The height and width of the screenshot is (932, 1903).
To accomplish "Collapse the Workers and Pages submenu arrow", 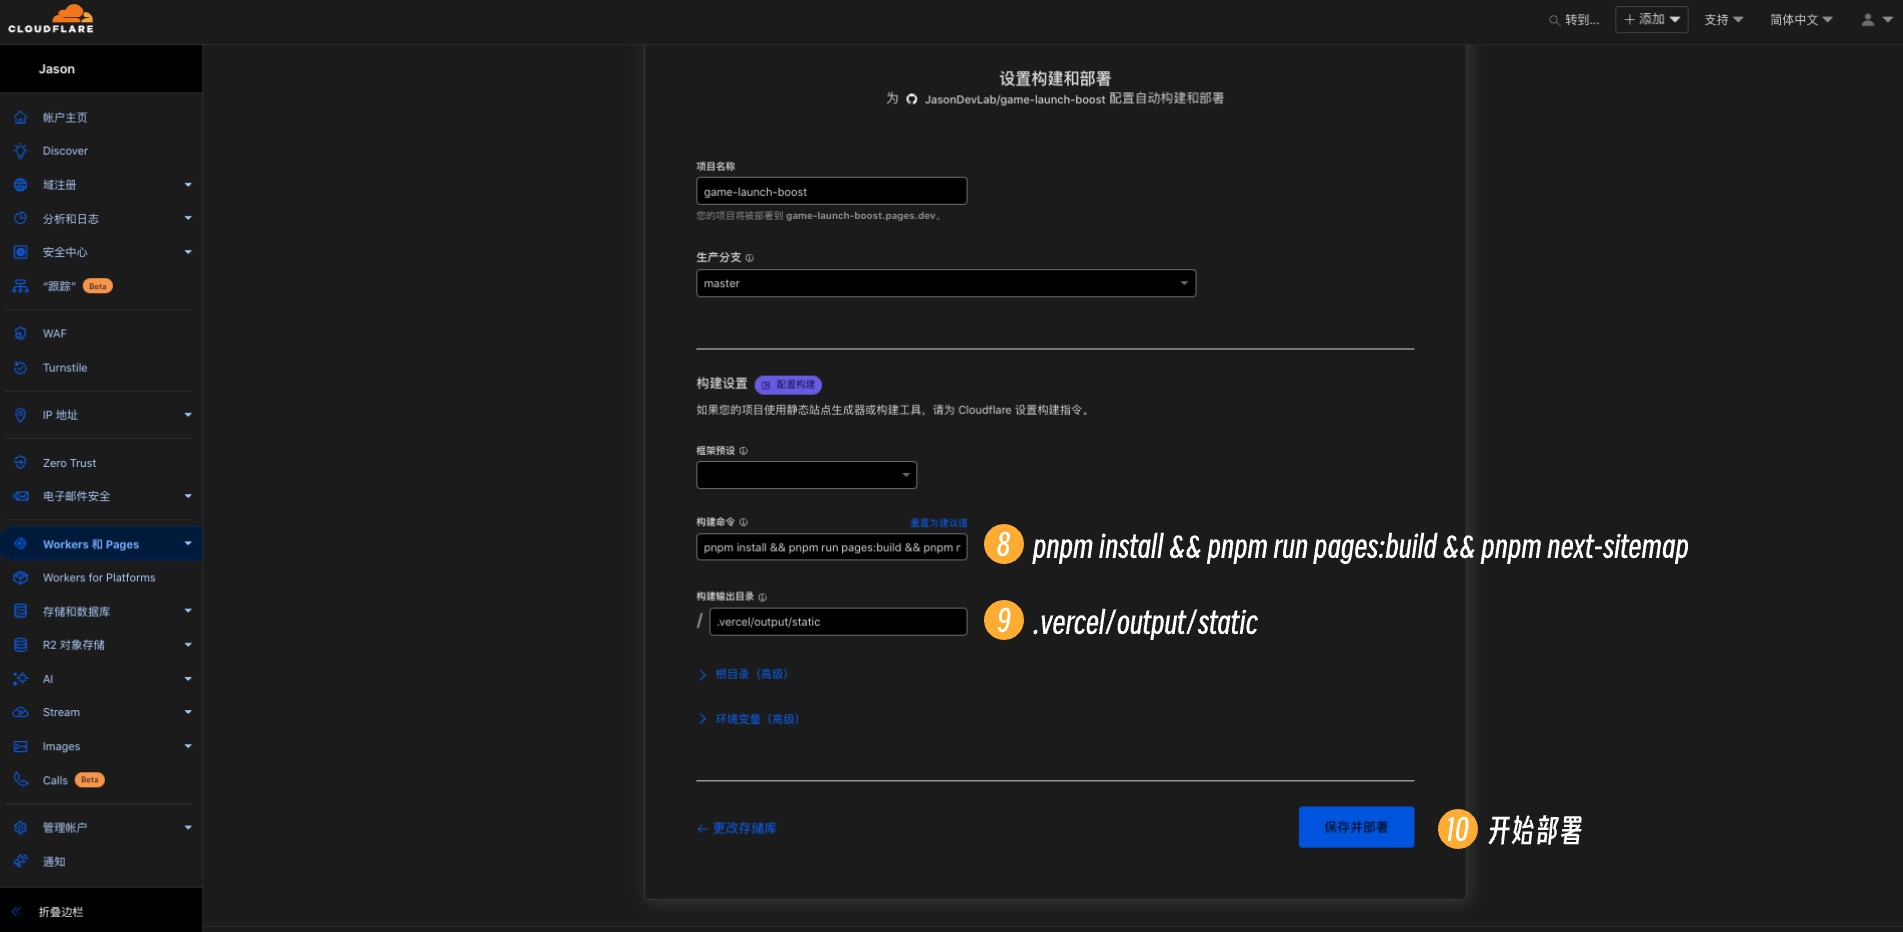I will coord(188,544).
